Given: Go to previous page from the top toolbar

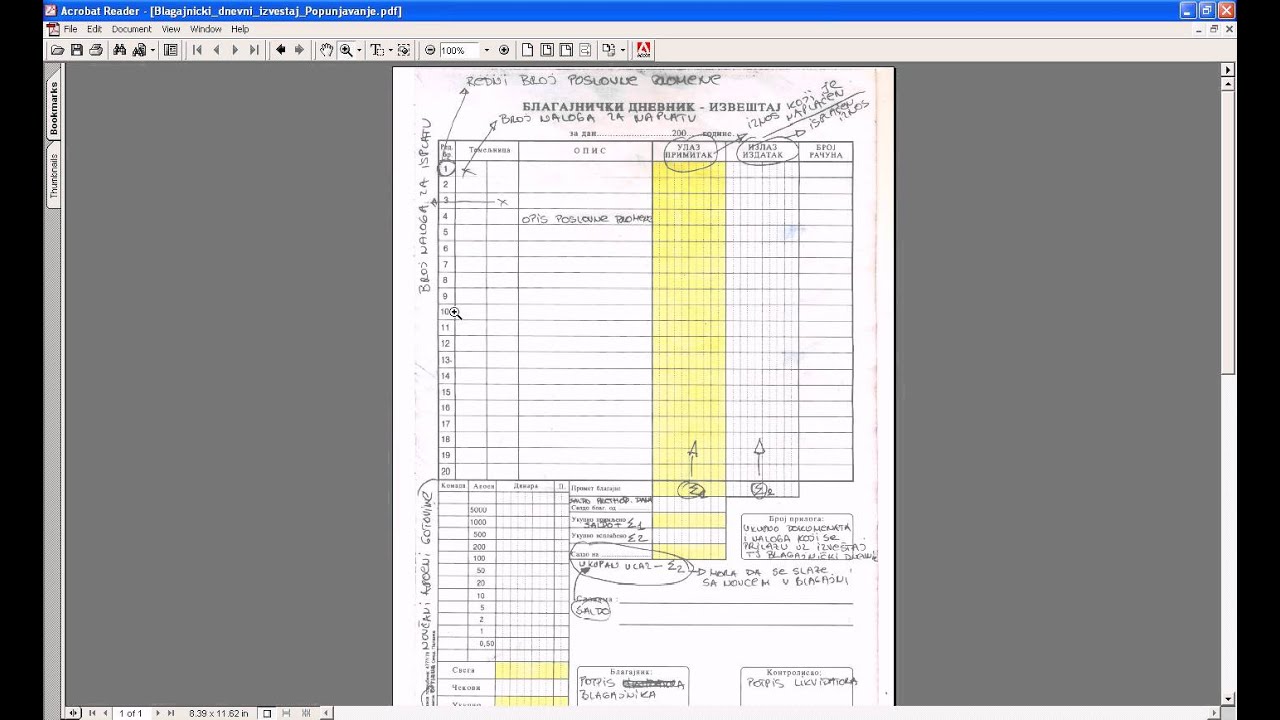Looking at the screenshot, I should (216, 50).
